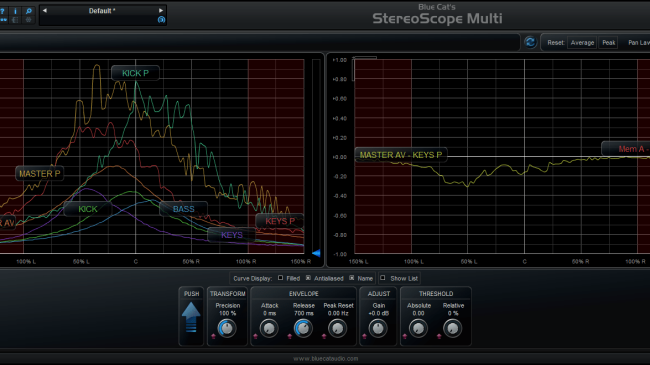
Task: Click the Precision knob
Action: click(x=227, y=328)
